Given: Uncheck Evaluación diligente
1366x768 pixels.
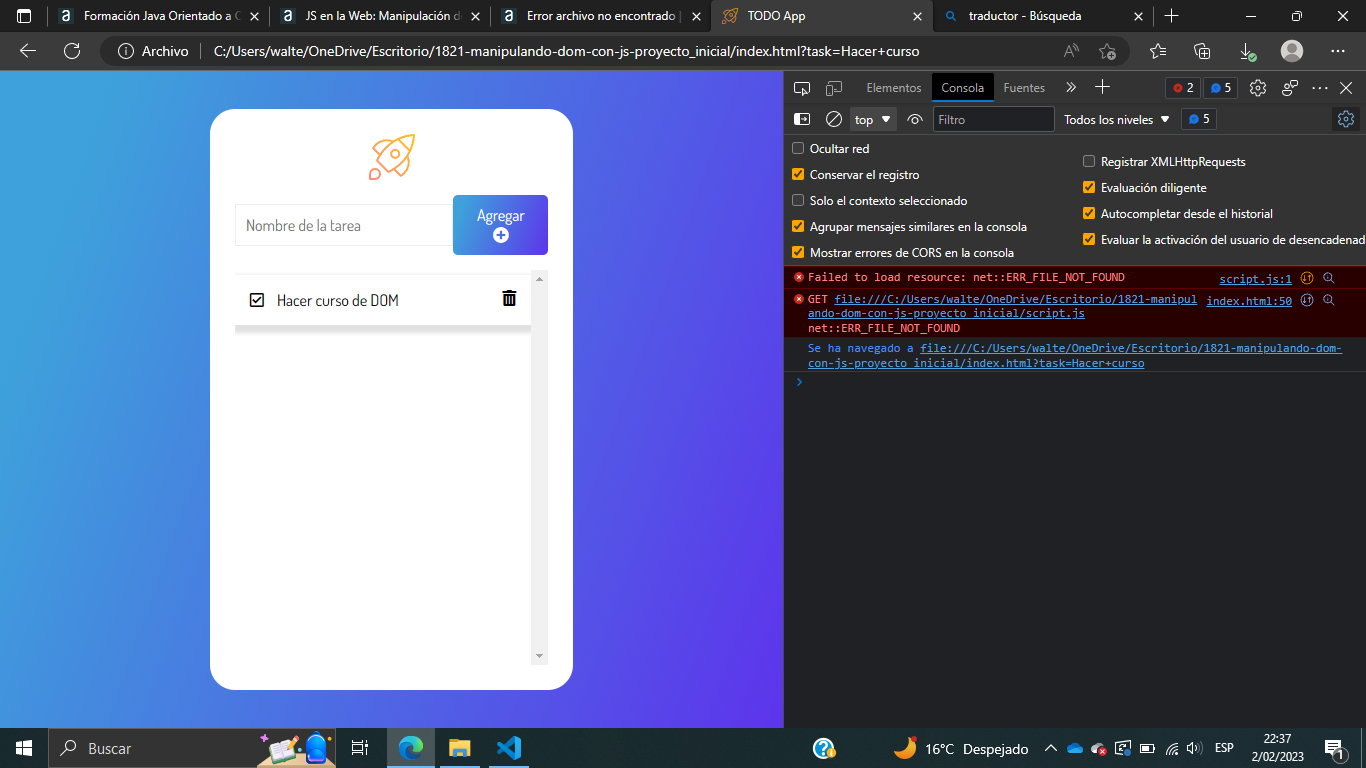Looking at the screenshot, I should coord(1089,187).
